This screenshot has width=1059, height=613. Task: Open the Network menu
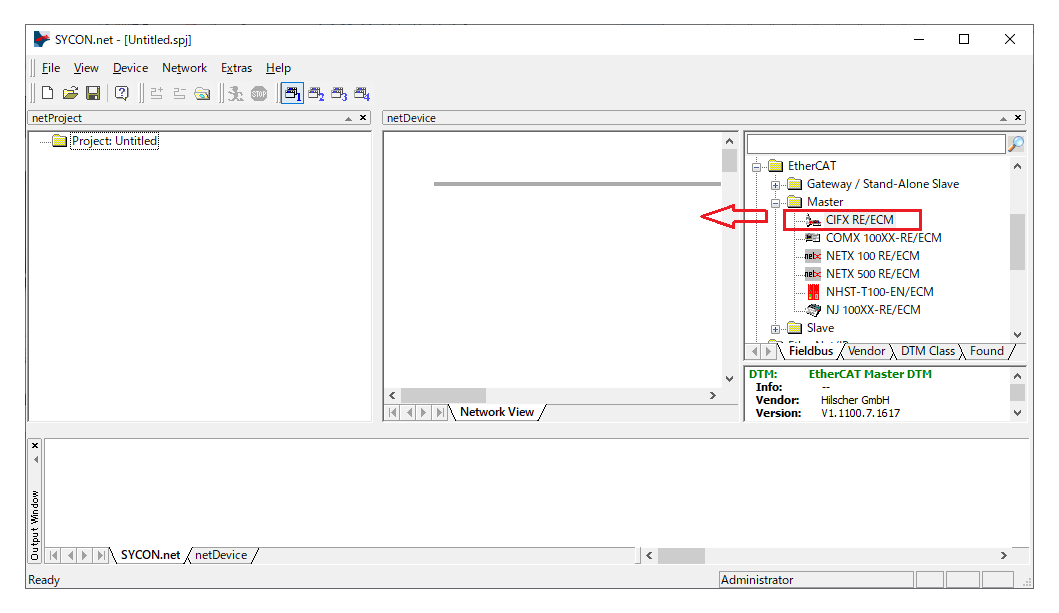click(184, 68)
